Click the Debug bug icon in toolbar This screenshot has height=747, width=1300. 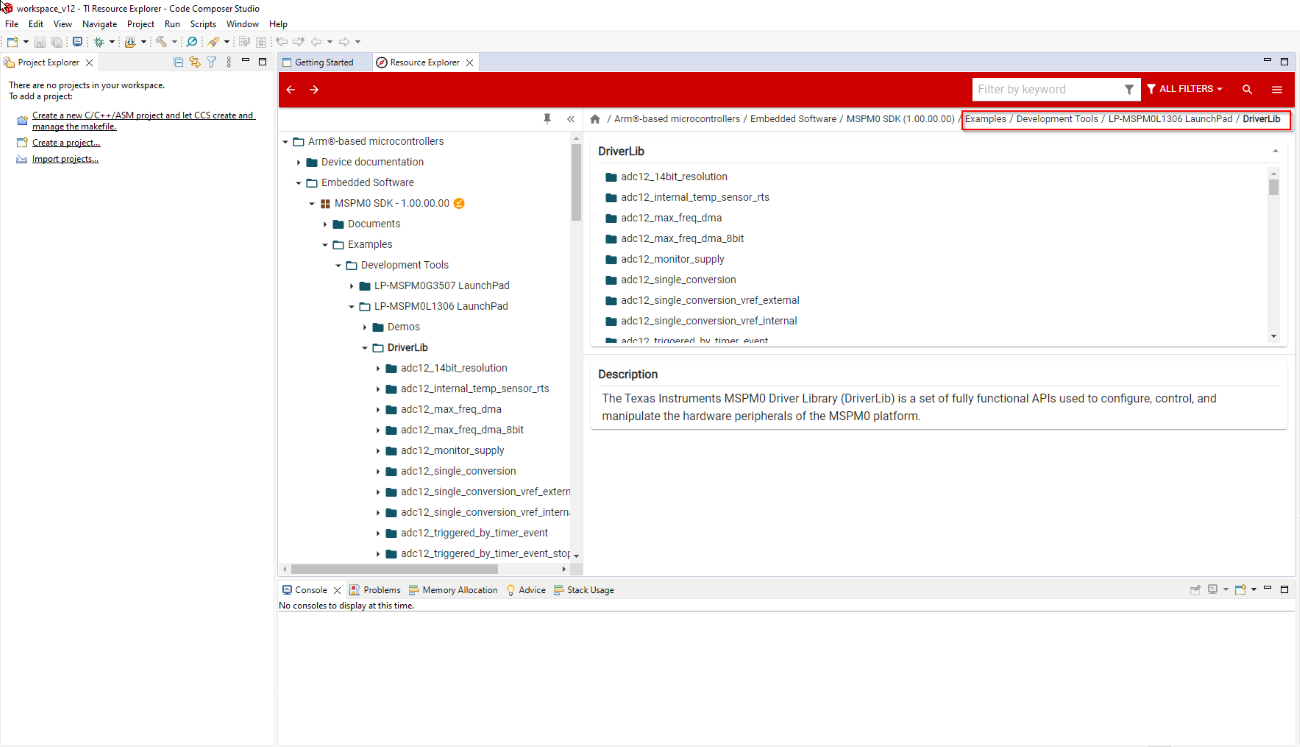pos(98,42)
